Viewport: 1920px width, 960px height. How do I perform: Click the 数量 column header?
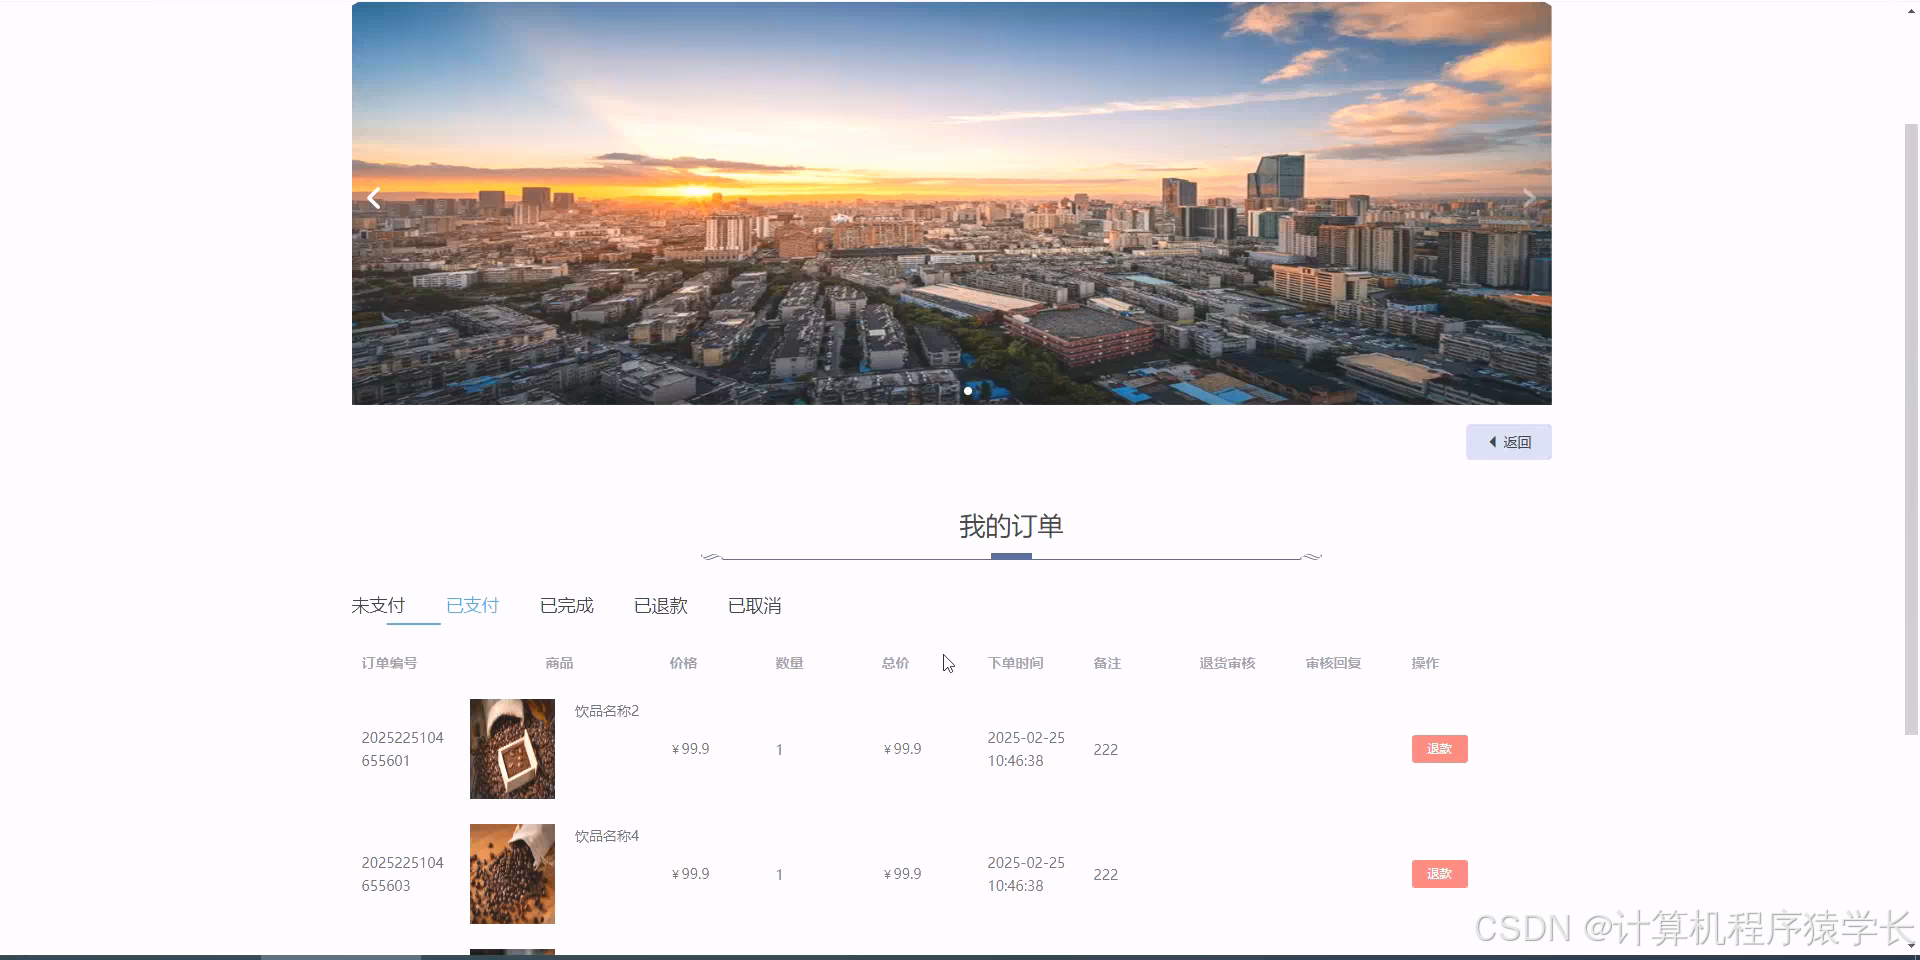point(789,663)
